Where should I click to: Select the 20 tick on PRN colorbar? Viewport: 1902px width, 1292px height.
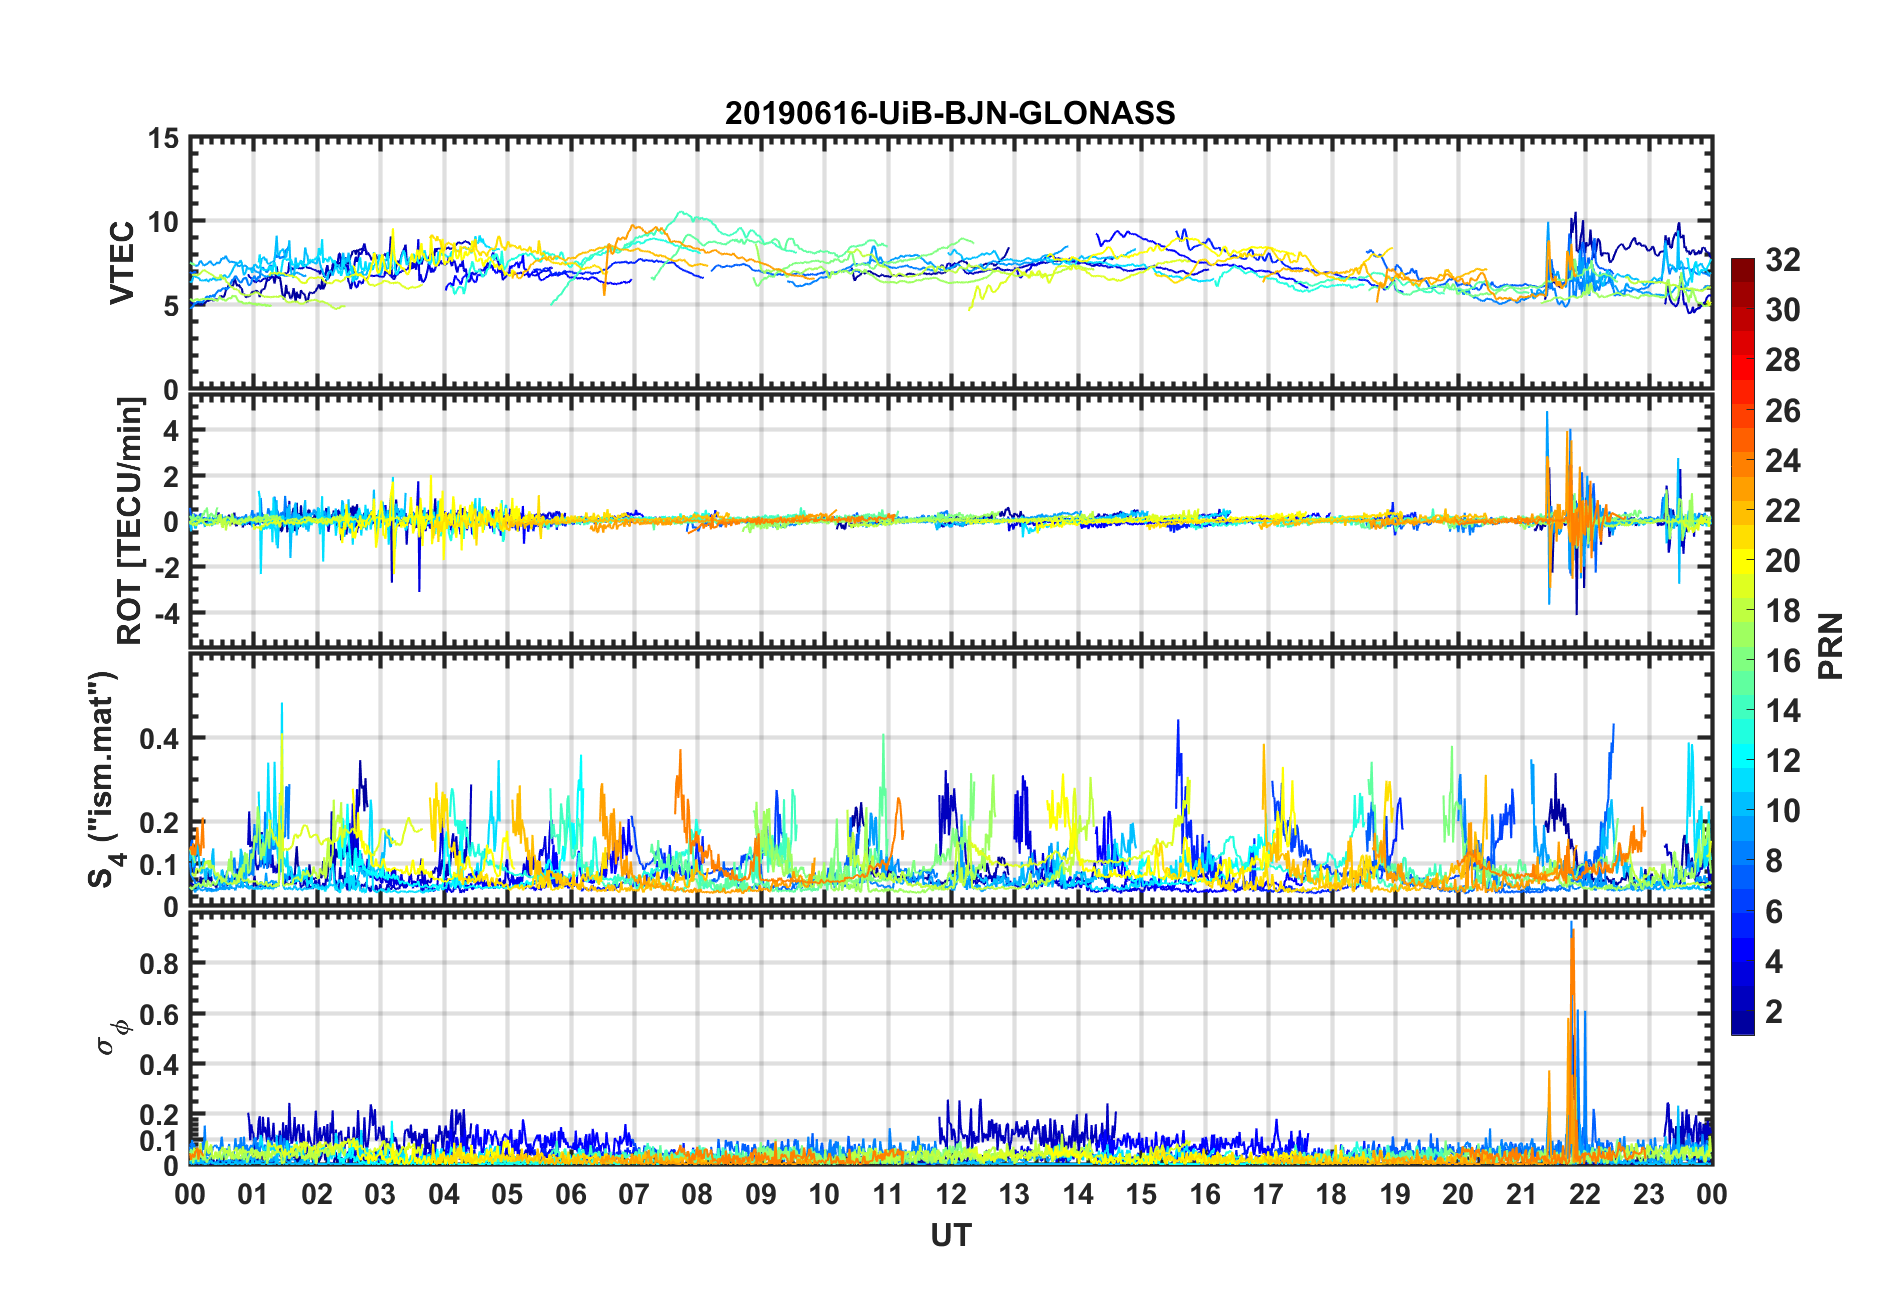[x=1783, y=560]
